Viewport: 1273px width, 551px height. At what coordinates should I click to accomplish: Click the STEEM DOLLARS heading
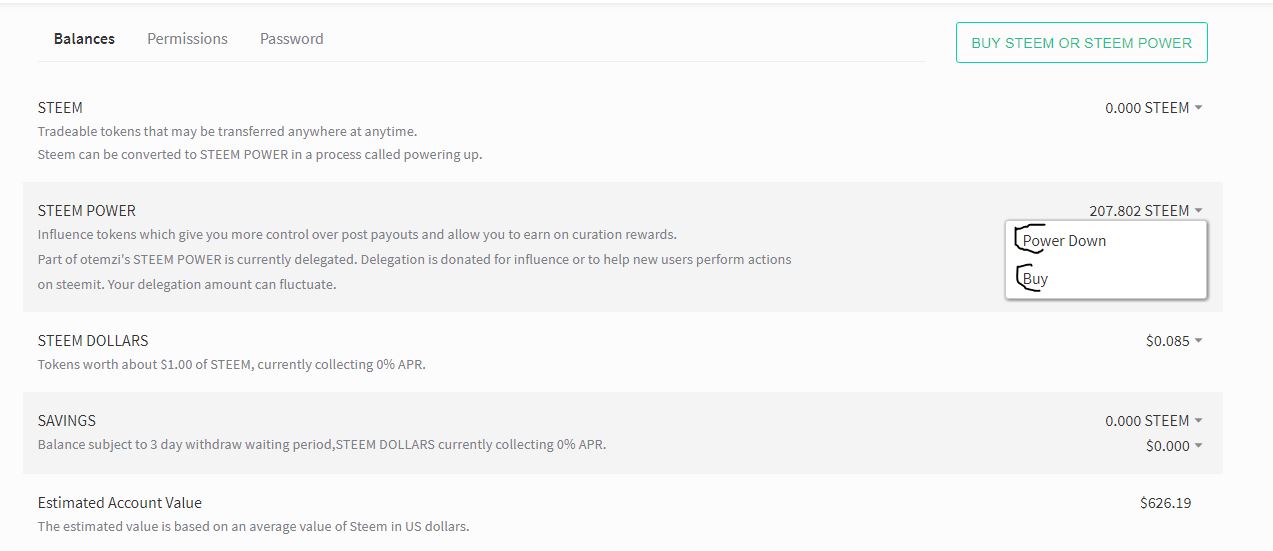(x=92, y=341)
